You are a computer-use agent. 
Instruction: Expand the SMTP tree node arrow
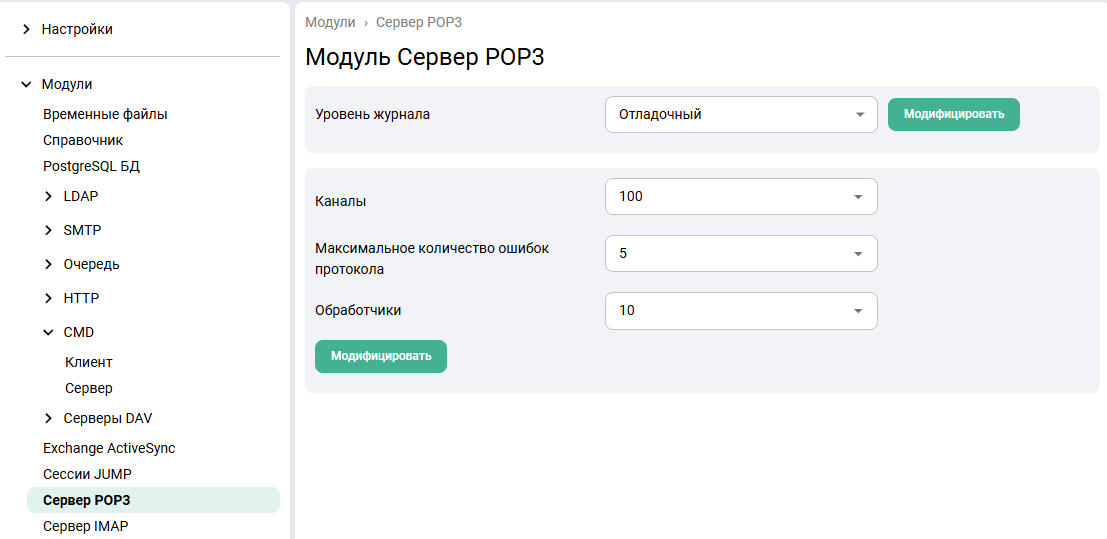pos(48,231)
